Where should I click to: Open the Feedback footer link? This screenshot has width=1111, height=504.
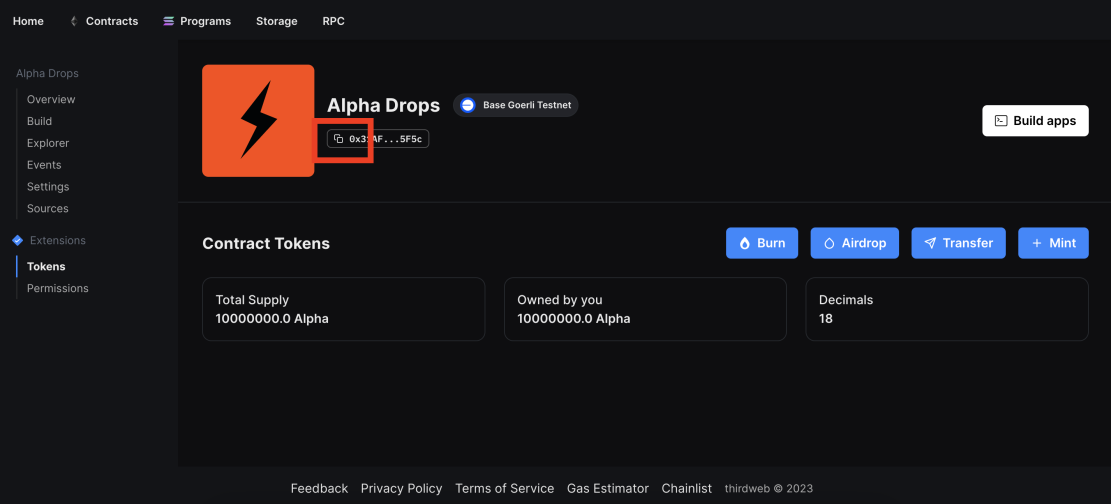click(x=320, y=488)
